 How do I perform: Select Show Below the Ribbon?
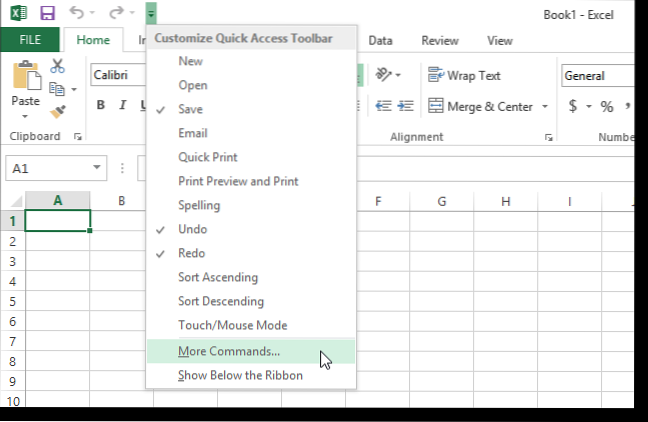[x=251, y=375]
